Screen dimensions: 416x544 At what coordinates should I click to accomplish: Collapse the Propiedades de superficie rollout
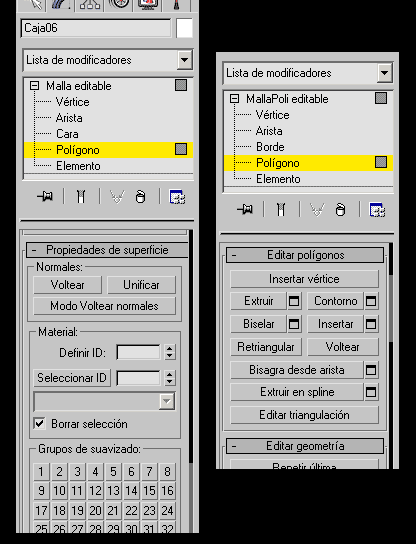107,250
